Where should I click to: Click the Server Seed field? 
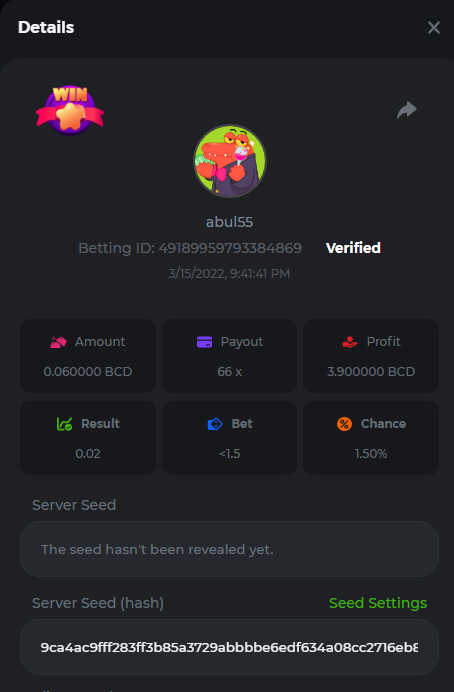[229, 549]
